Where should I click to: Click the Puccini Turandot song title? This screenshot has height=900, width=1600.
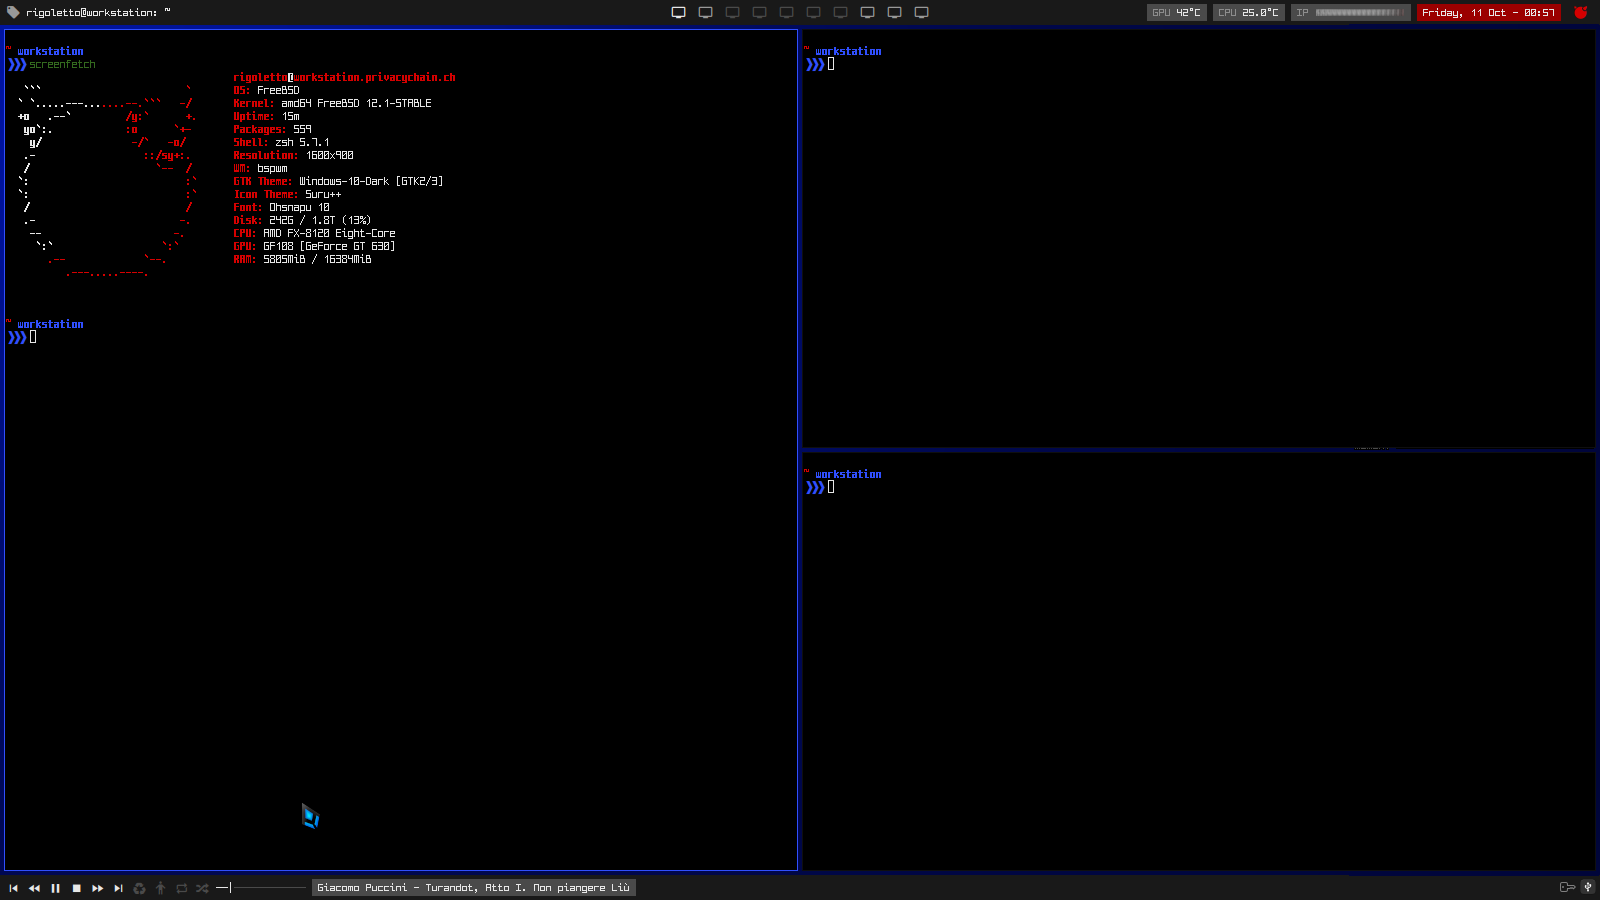coord(473,888)
